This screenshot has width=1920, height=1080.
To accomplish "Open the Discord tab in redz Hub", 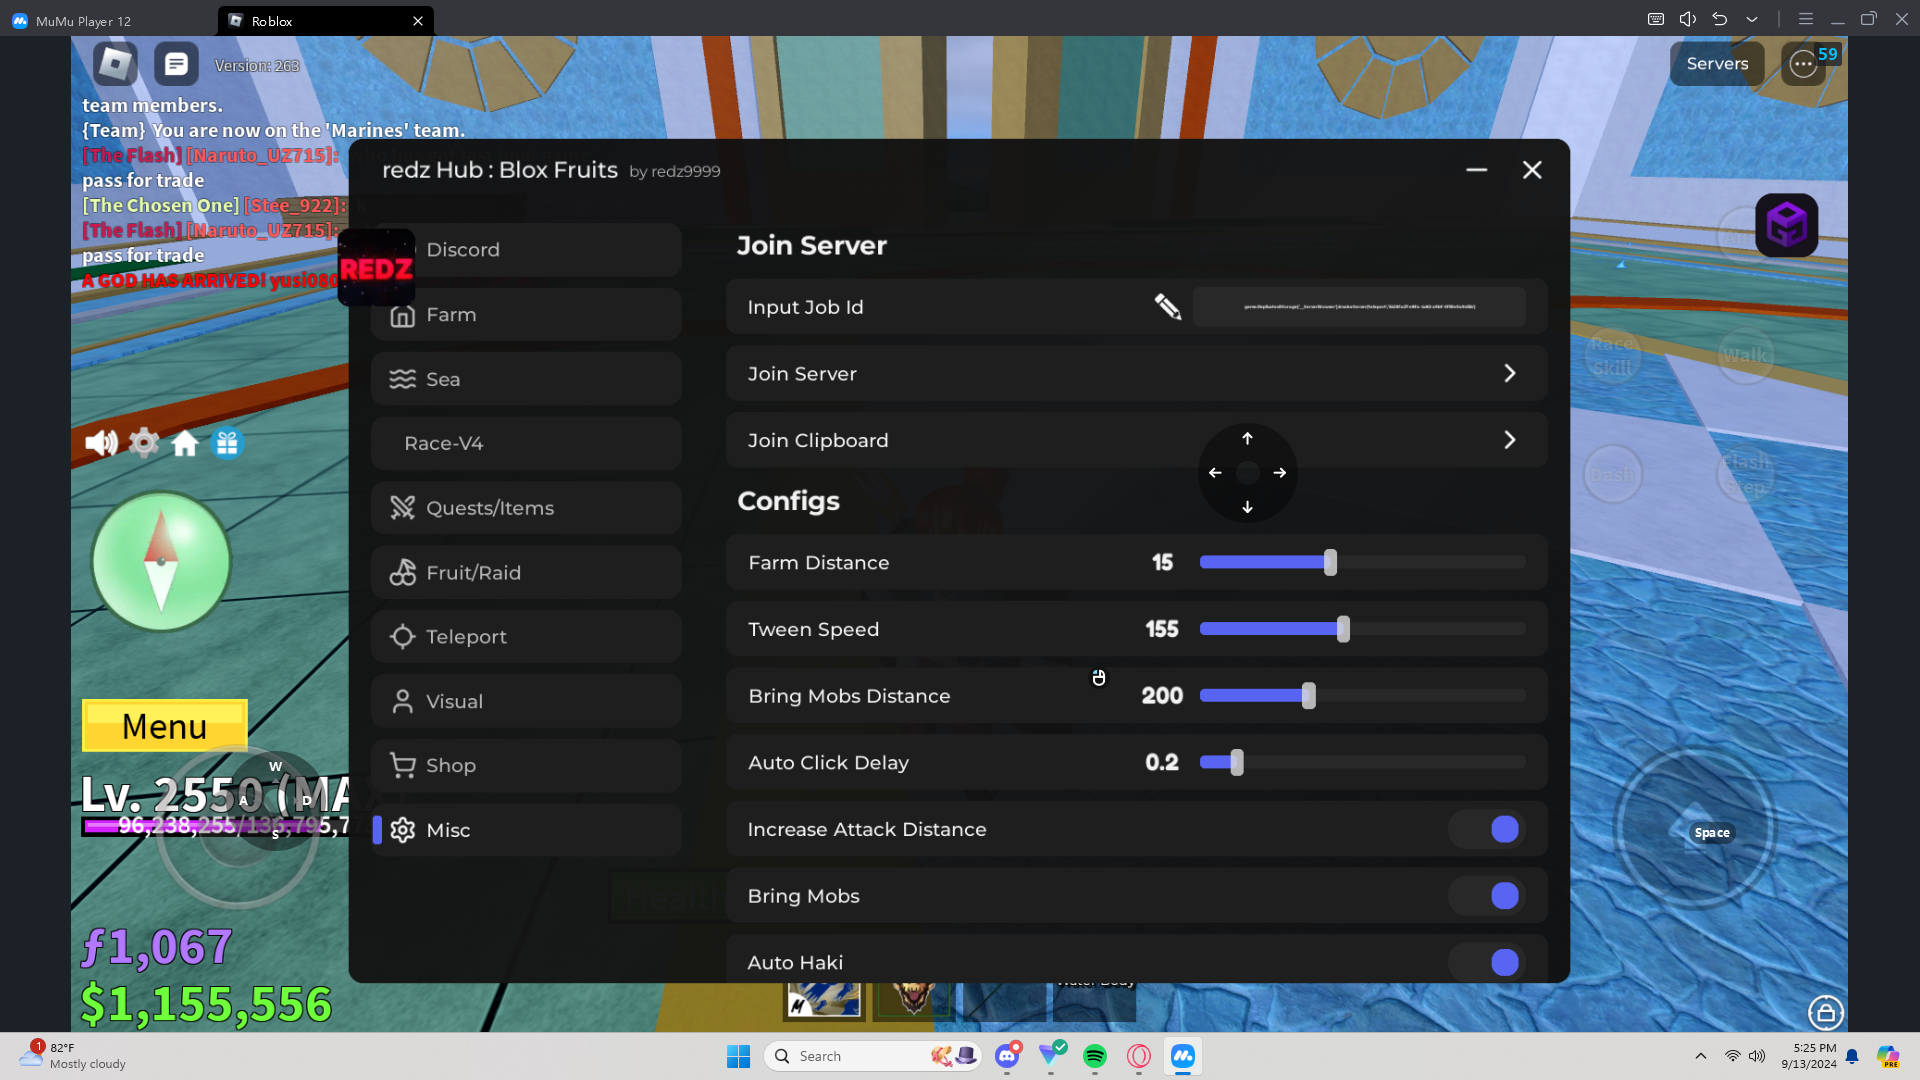I will (x=527, y=250).
